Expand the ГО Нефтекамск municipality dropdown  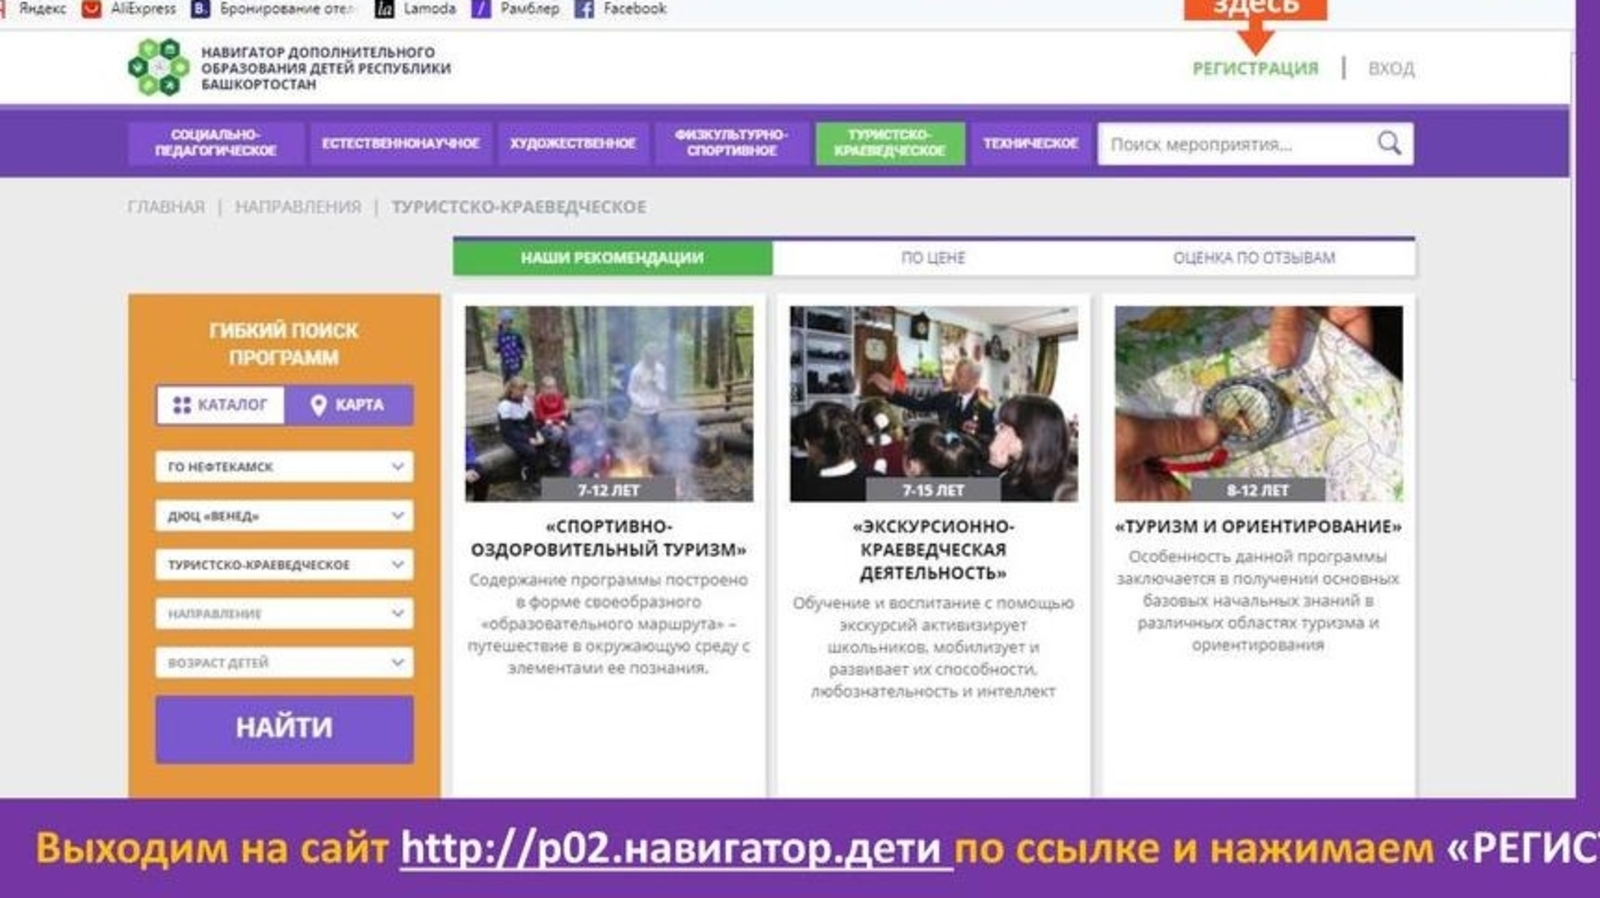click(x=284, y=466)
